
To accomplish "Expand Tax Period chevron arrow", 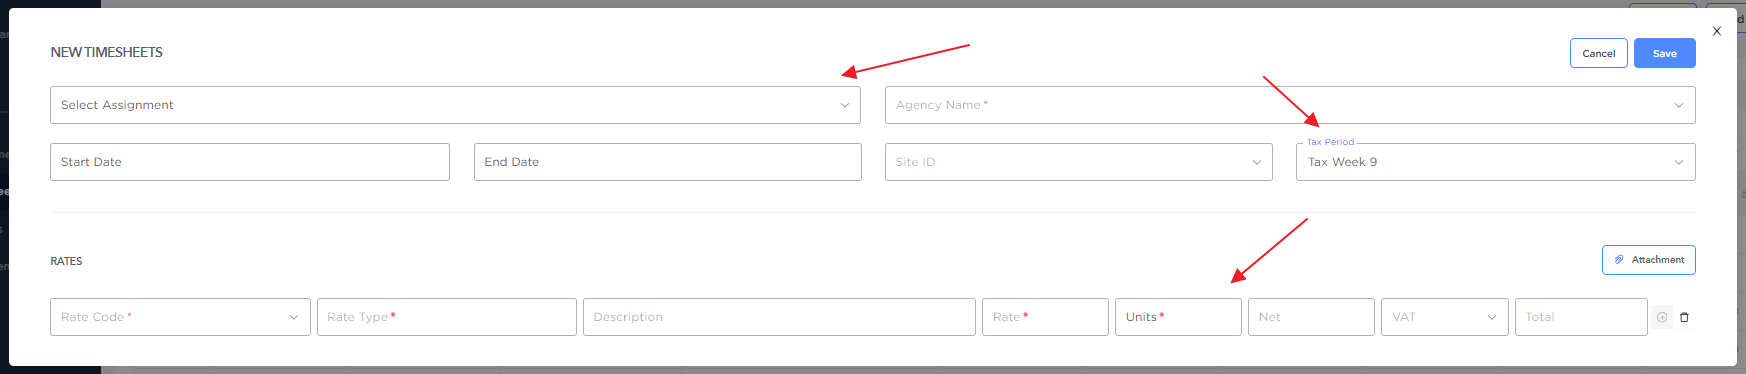I will (1679, 162).
